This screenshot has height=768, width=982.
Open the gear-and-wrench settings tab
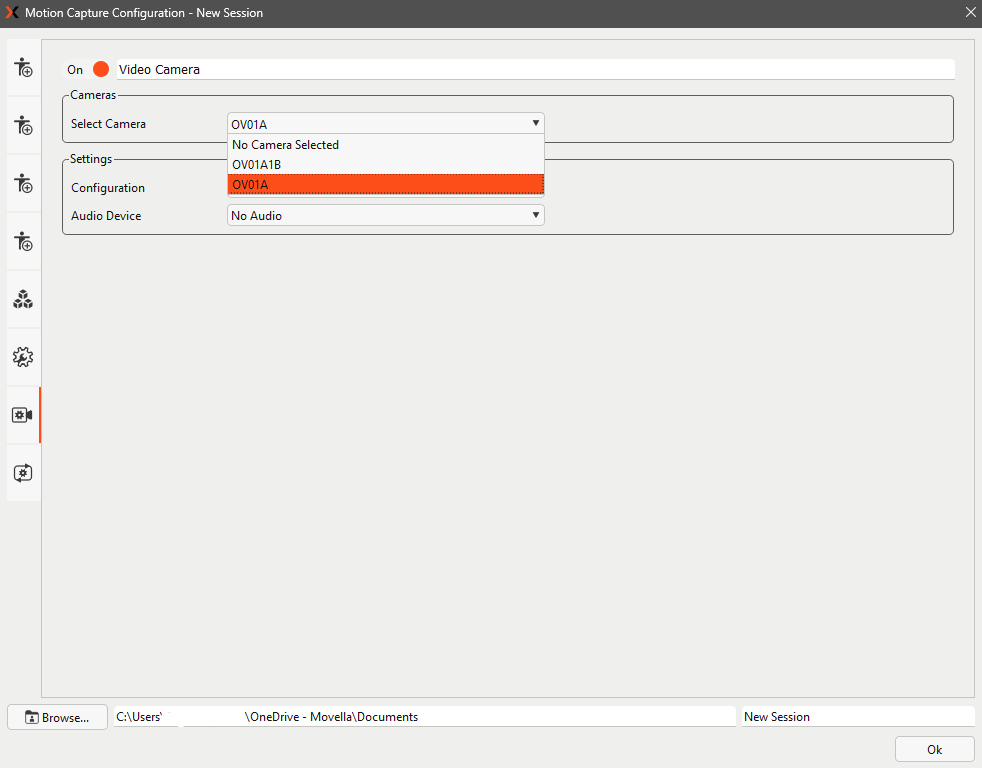(x=24, y=357)
